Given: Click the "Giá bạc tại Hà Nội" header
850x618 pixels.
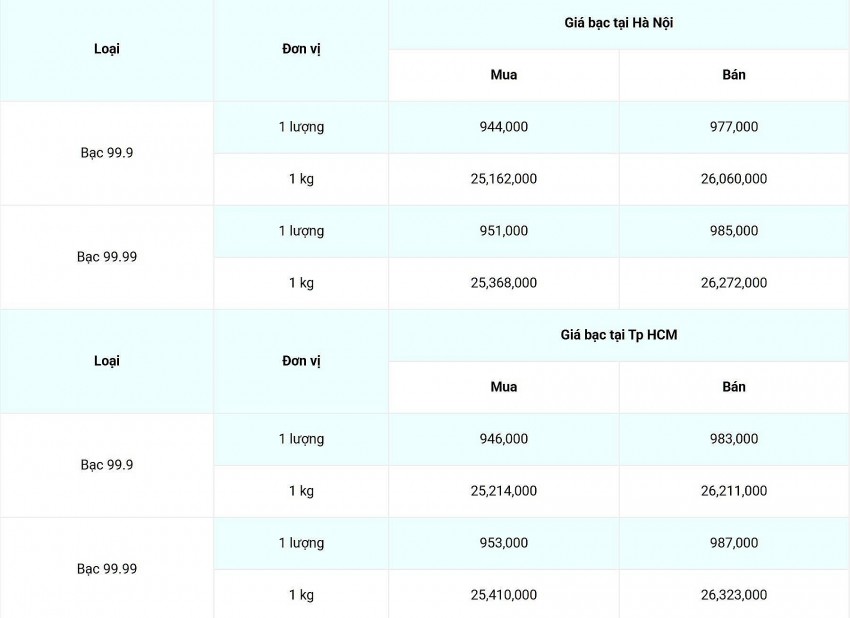Looking at the screenshot, I should [x=618, y=23].
